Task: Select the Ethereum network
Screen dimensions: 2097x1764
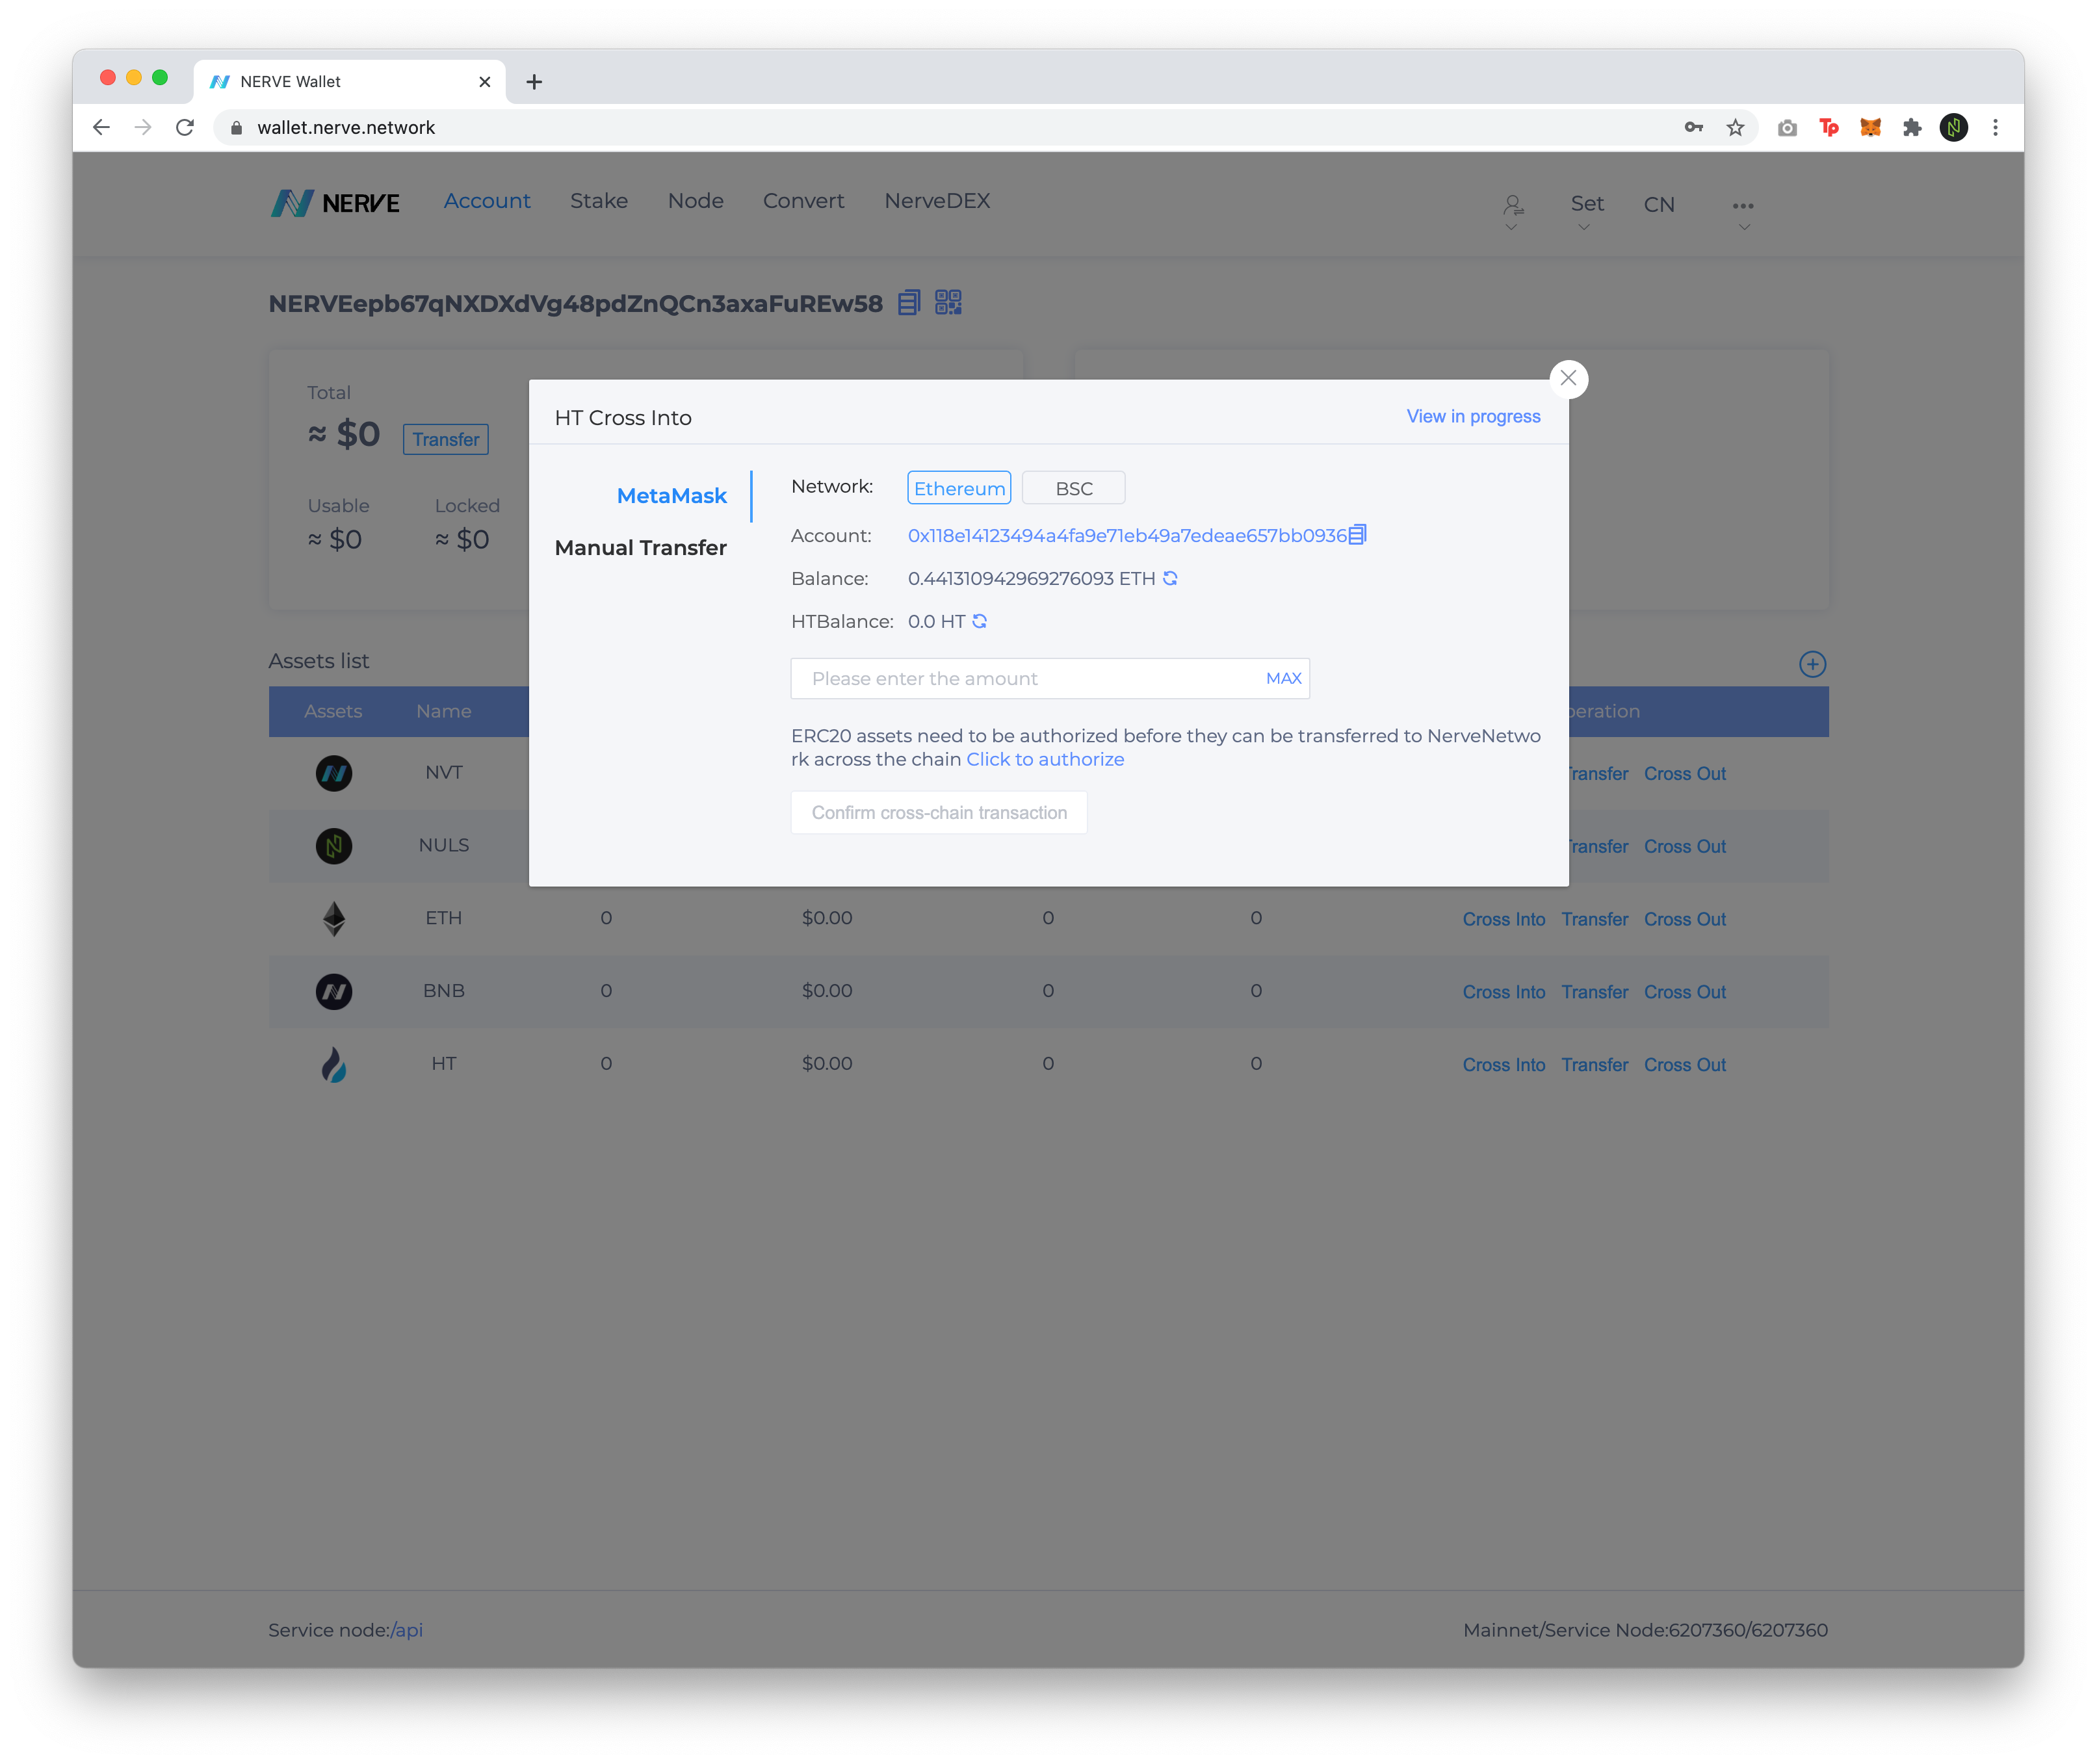Action: [x=959, y=488]
